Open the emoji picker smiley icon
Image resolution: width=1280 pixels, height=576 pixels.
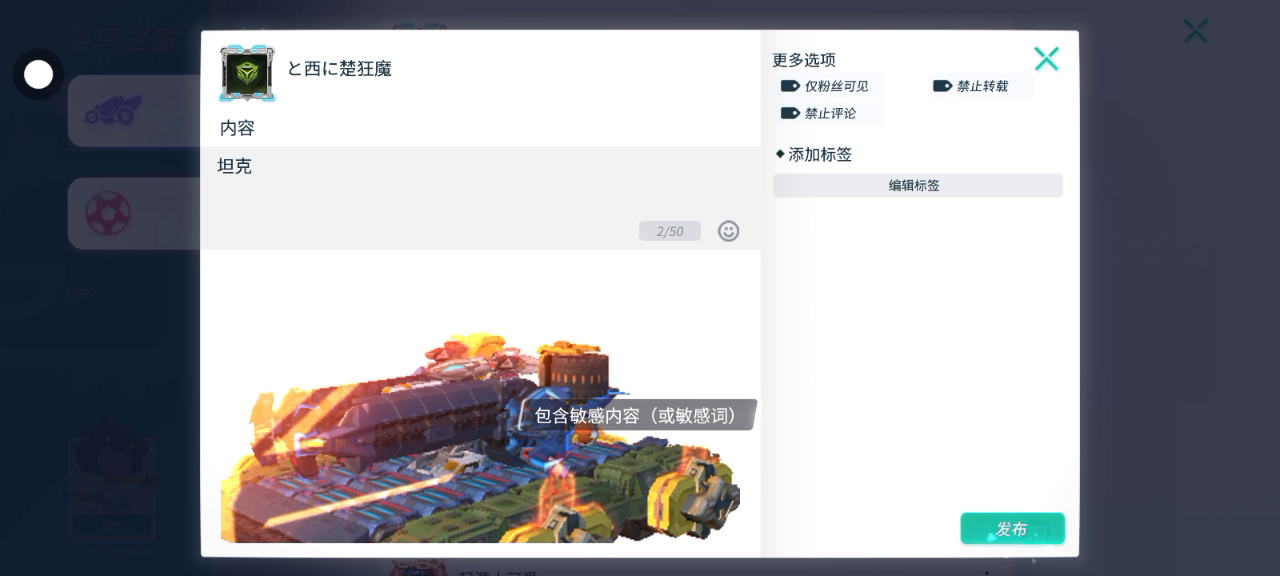(729, 231)
